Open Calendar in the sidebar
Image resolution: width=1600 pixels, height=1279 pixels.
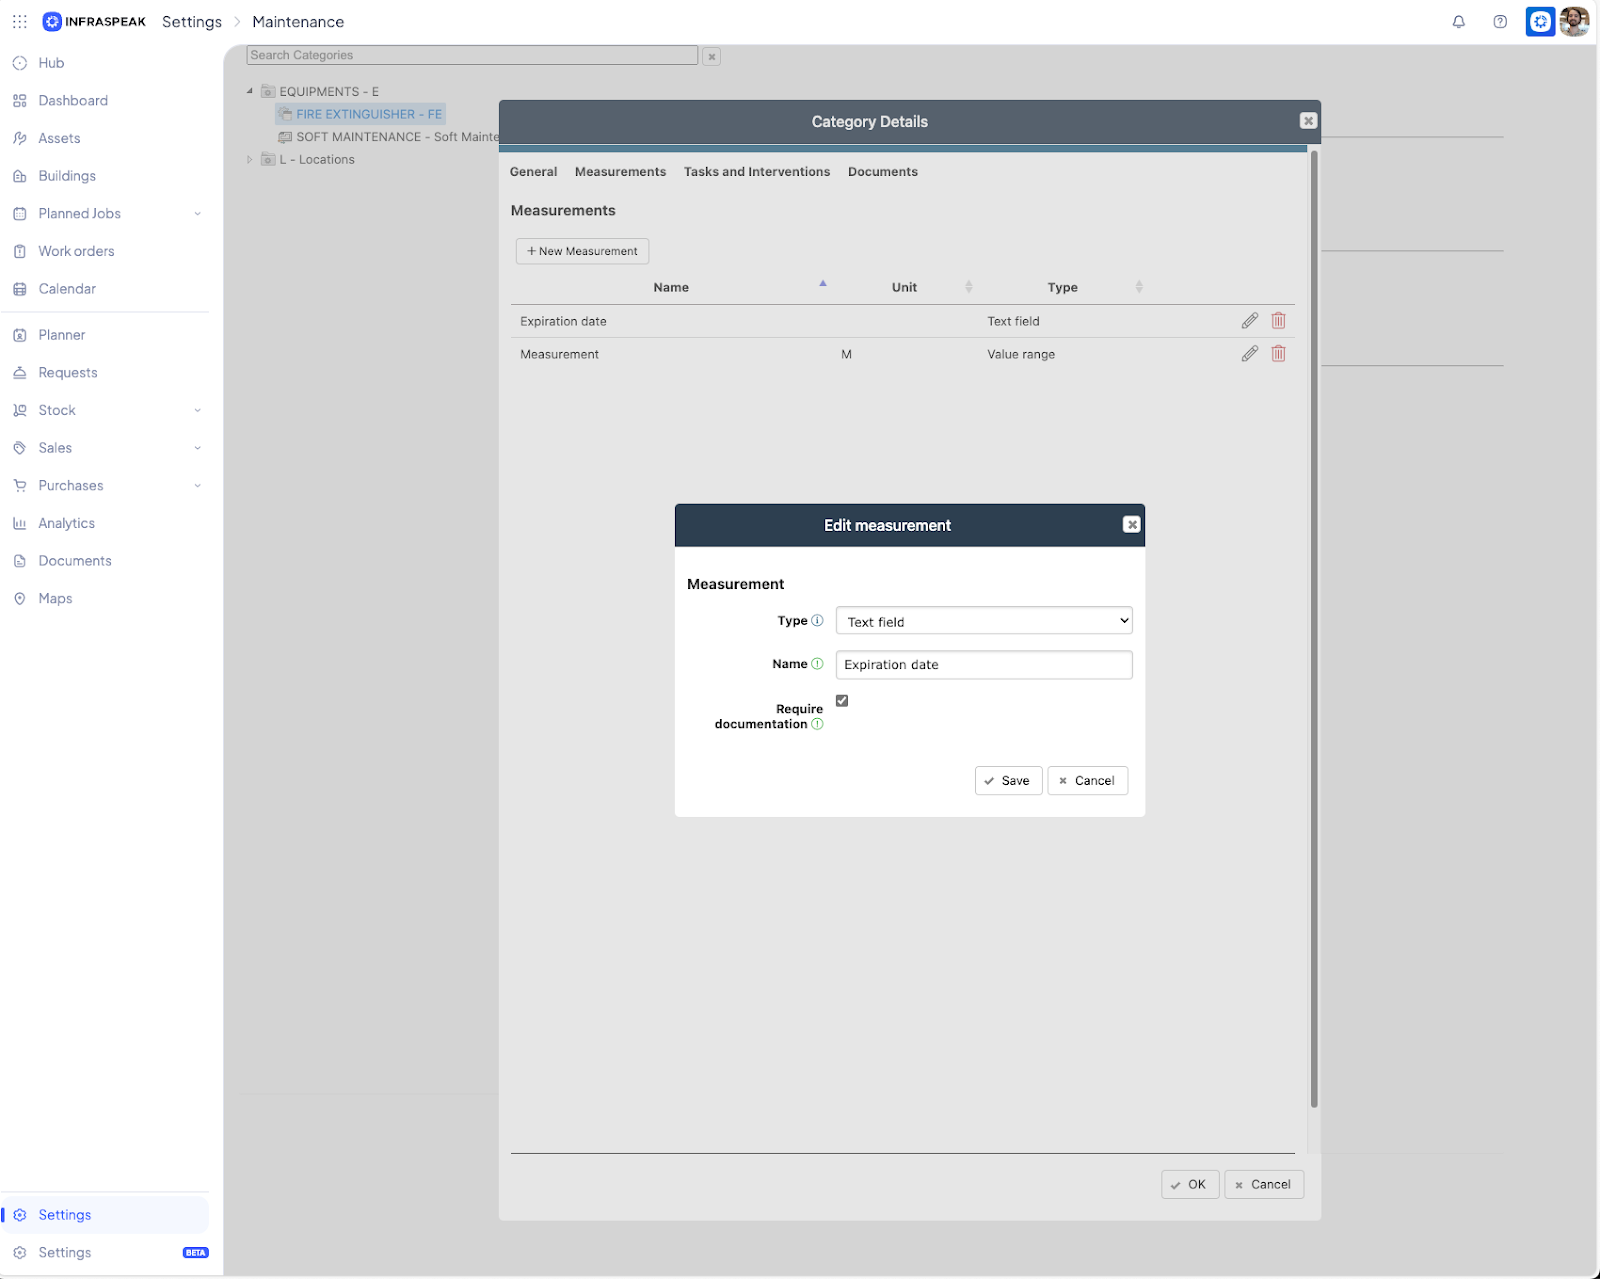click(67, 289)
